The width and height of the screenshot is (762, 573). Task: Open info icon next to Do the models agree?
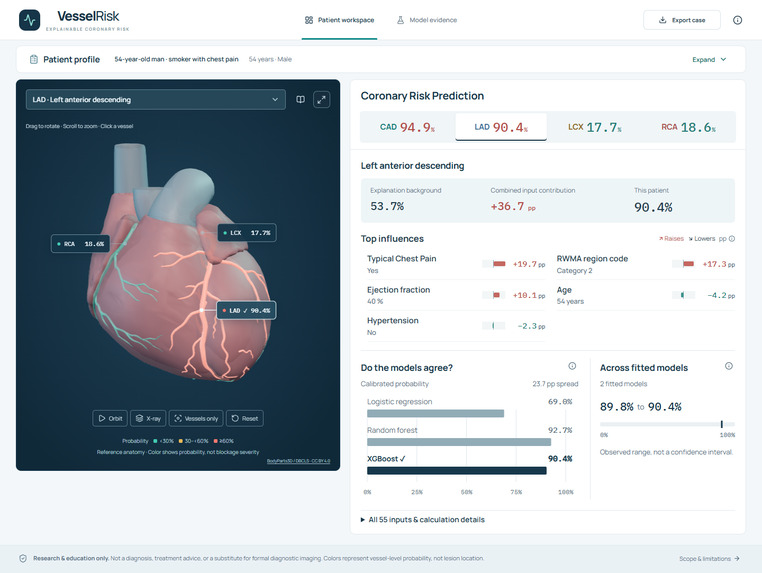(572, 366)
